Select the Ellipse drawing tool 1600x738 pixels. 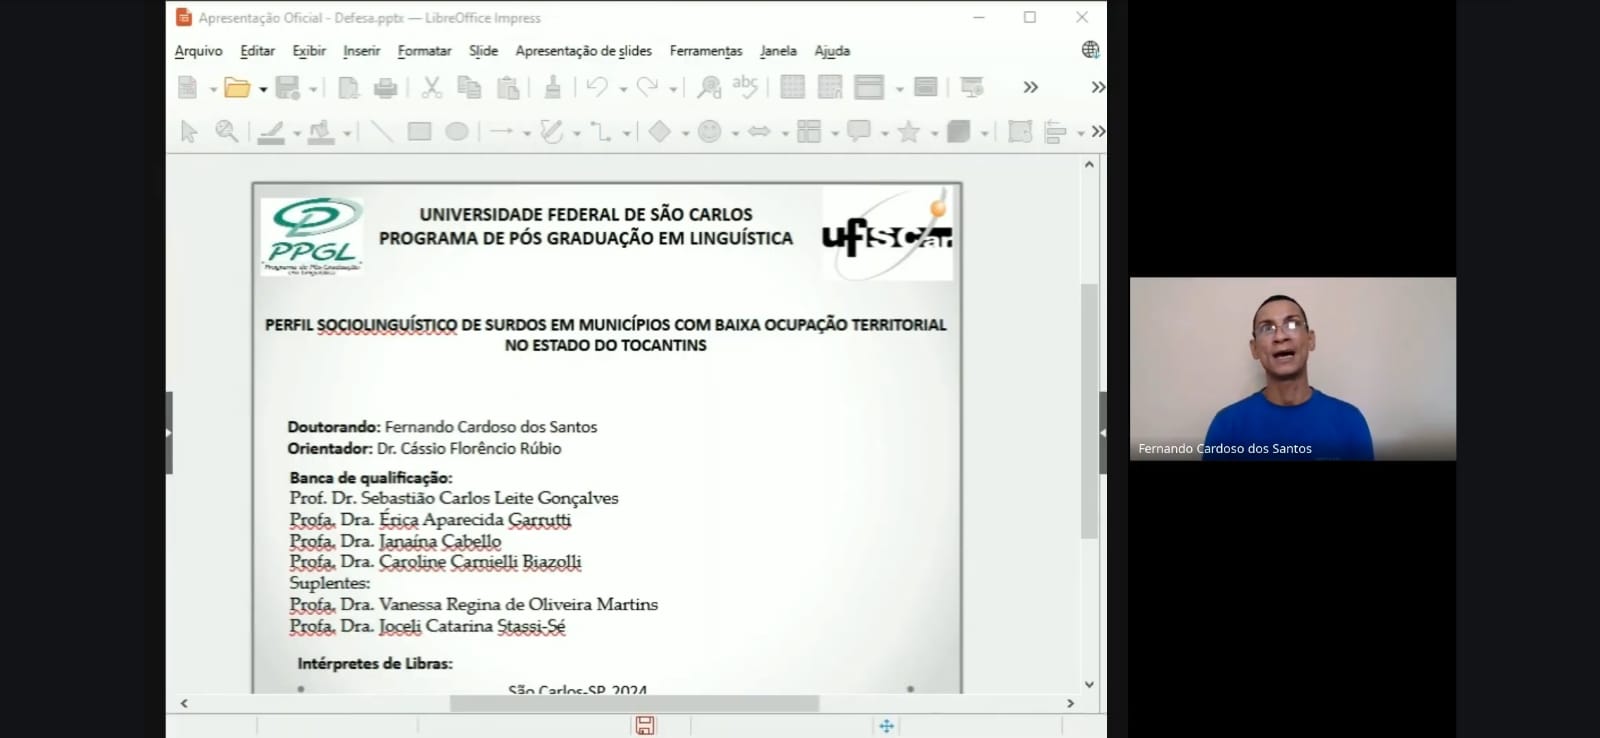(x=457, y=132)
